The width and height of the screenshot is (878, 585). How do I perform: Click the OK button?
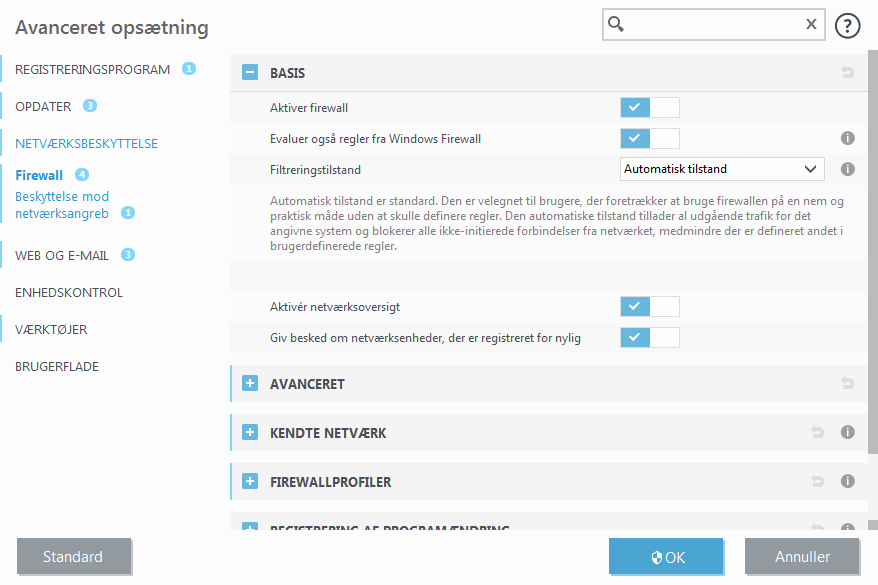(x=666, y=557)
